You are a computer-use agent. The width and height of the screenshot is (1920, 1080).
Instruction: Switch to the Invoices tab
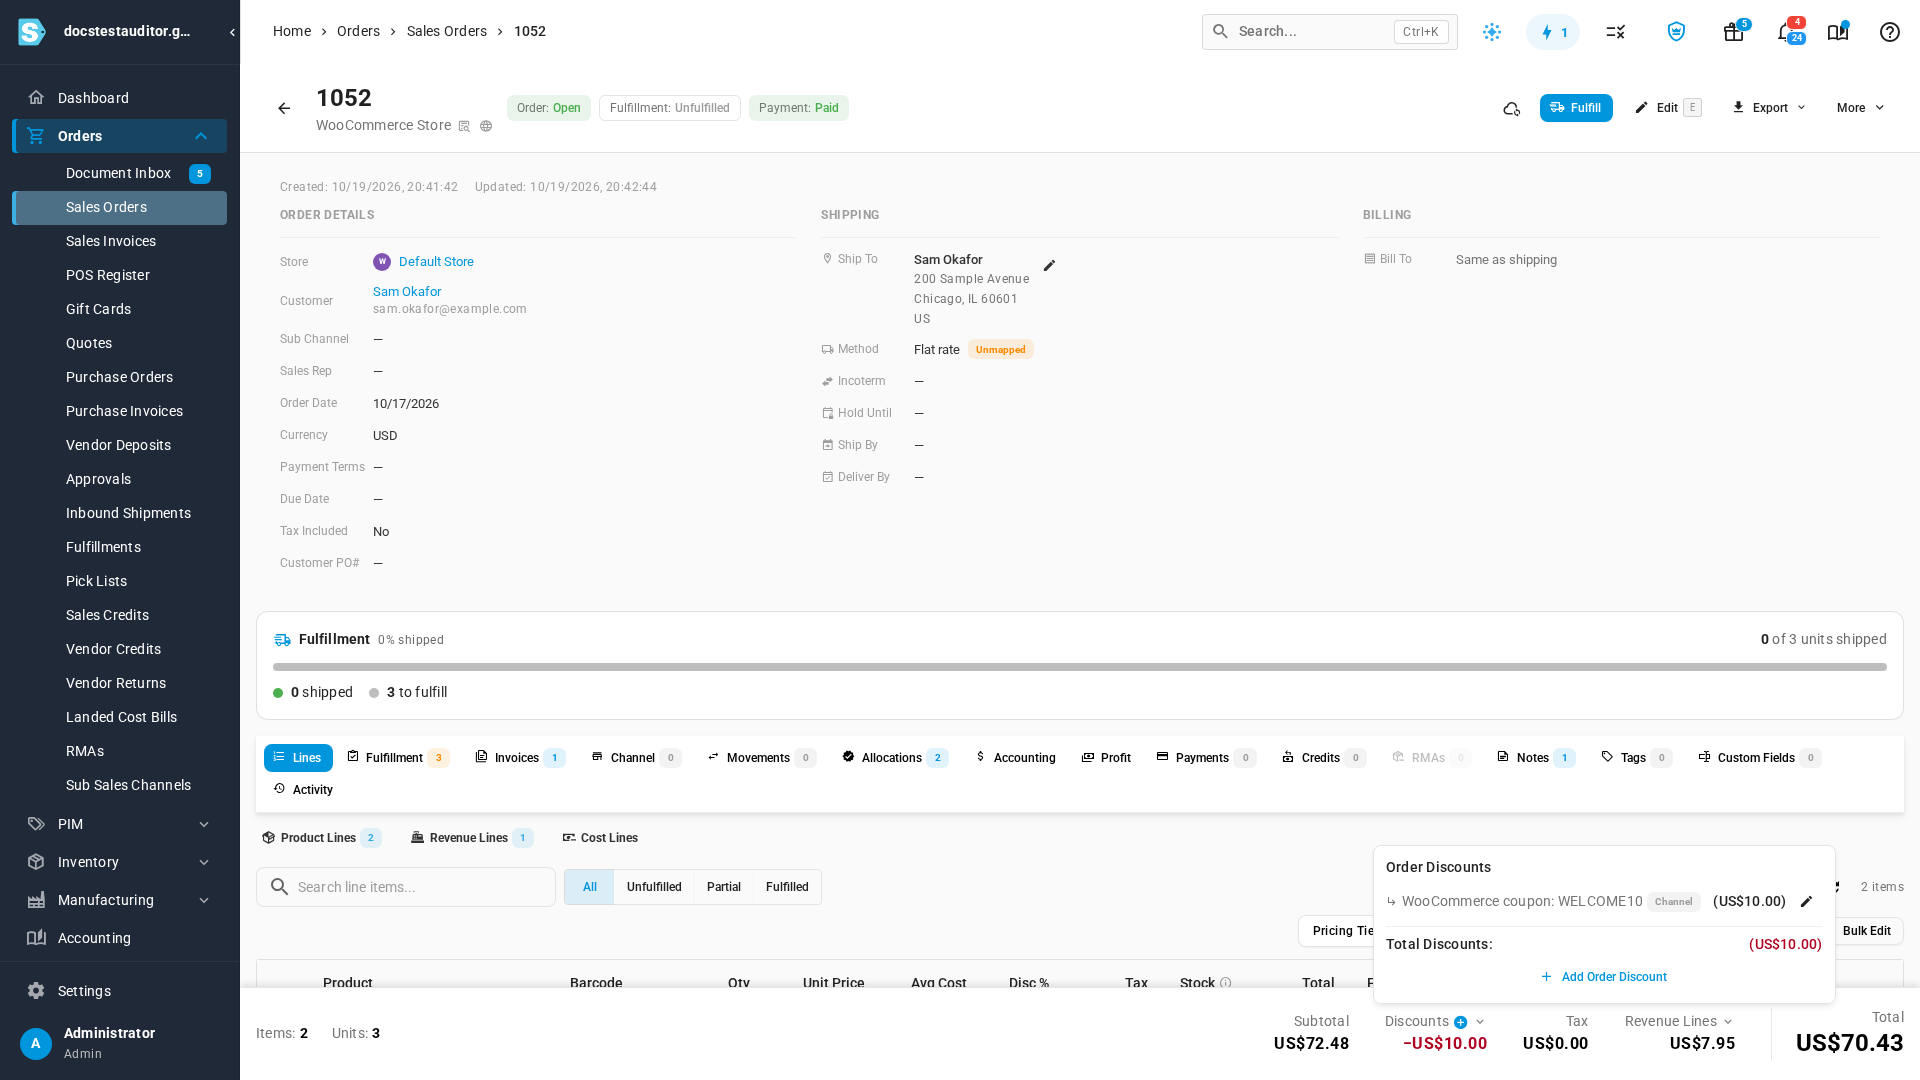click(x=520, y=758)
